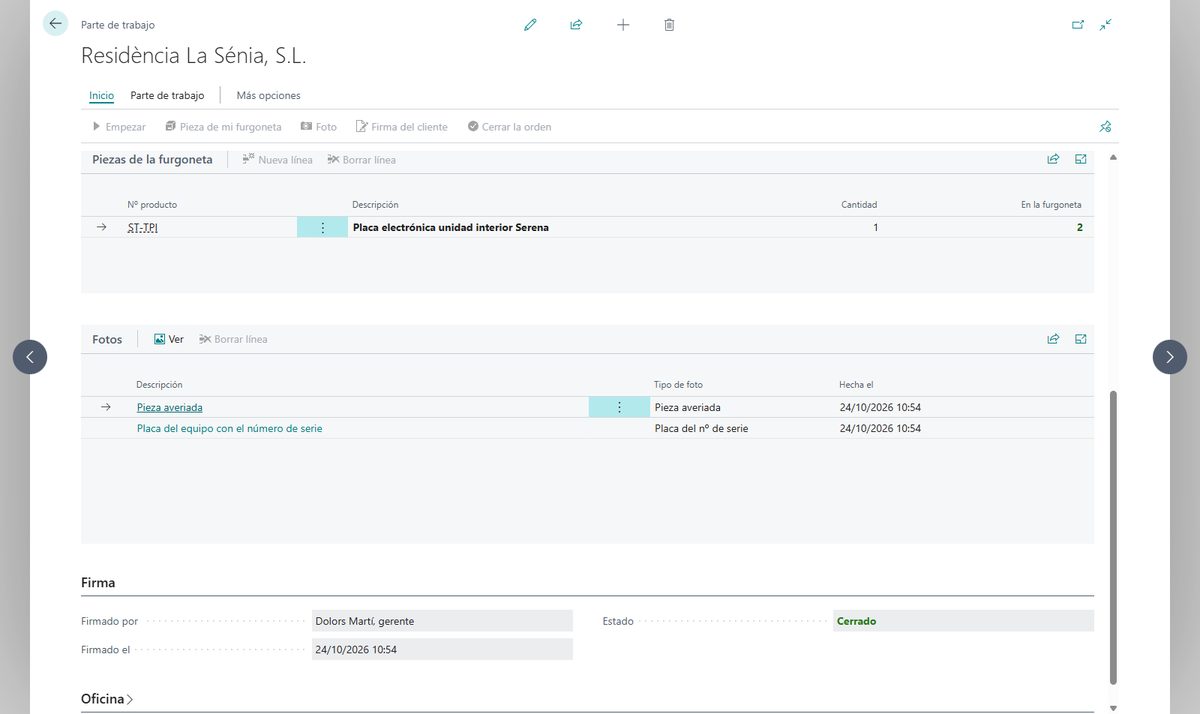Collapse the Firma section header
Viewport: 1200px width, 714px height.
(x=98, y=582)
